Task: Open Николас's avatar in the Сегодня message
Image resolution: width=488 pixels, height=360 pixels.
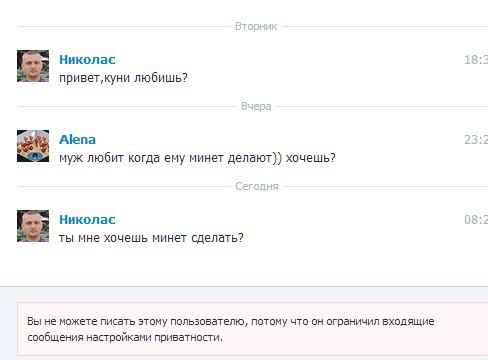Action: coord(33,226)
